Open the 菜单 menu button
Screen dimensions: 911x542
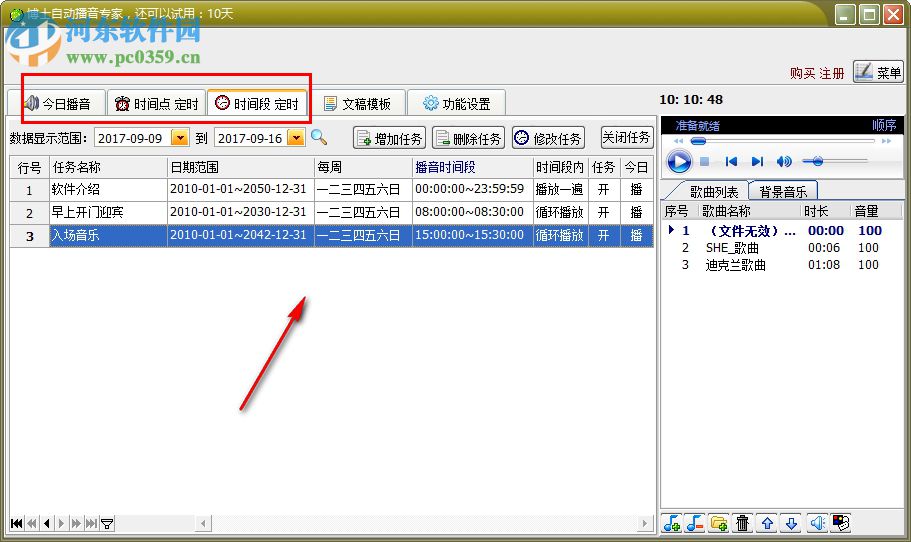(878, 72)
